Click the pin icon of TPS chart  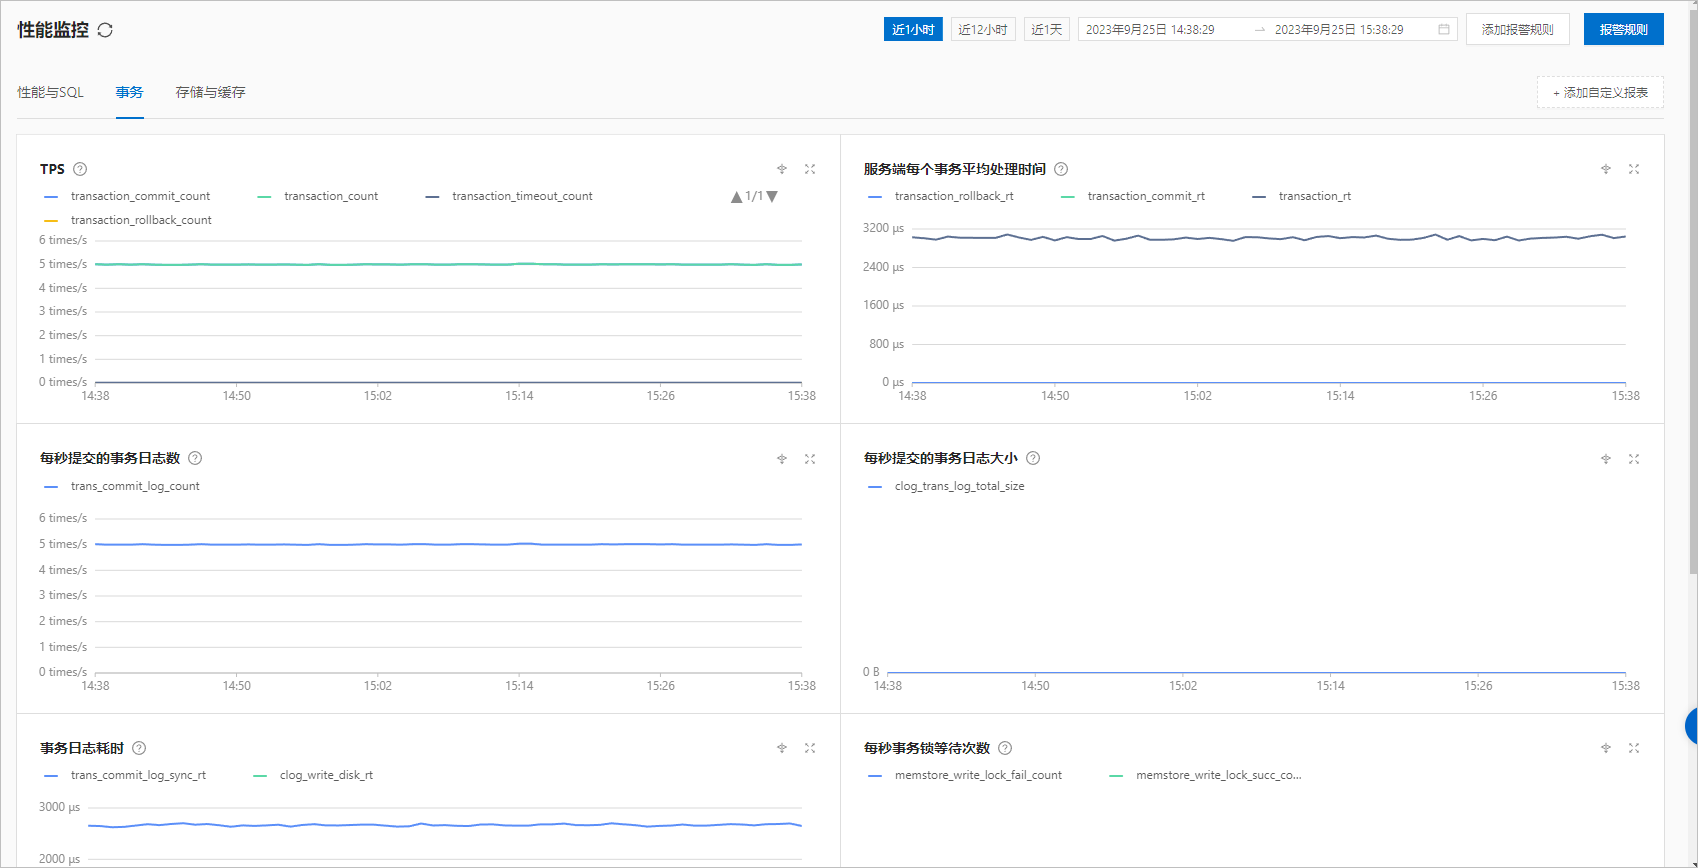tap(782, 169)
